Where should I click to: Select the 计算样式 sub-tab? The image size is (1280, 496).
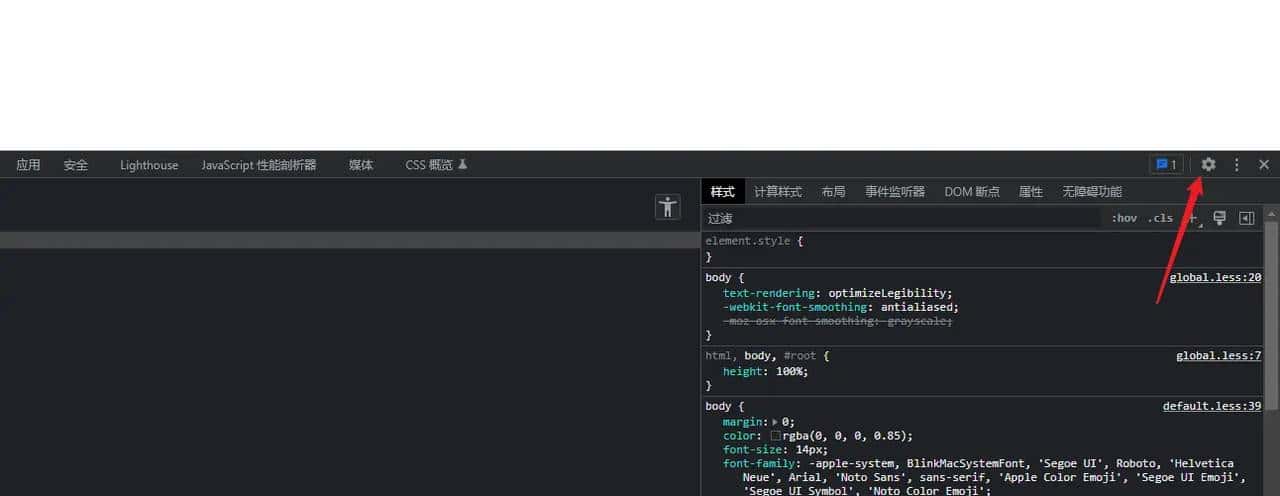tap(778, 191)
